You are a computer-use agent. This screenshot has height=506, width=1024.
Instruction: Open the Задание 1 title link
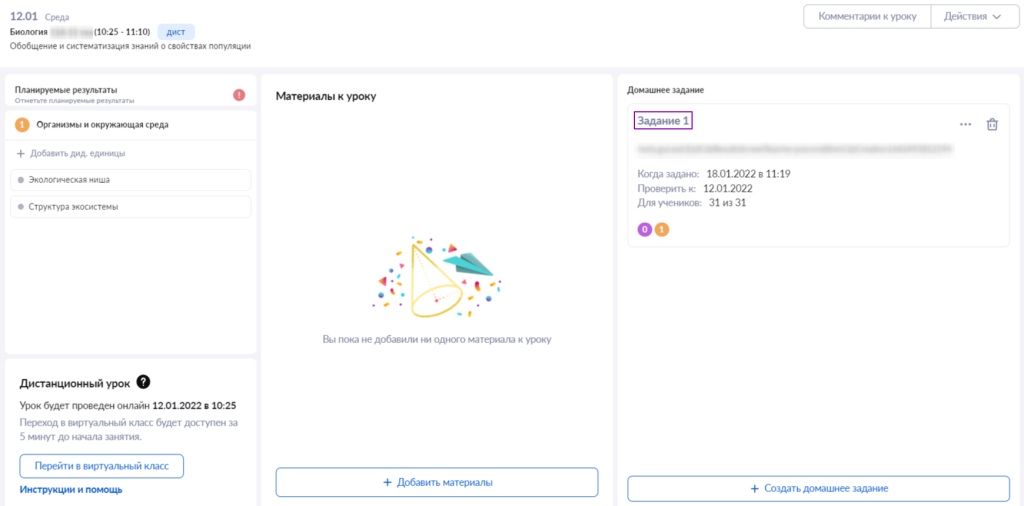click(x=663, y=121)
